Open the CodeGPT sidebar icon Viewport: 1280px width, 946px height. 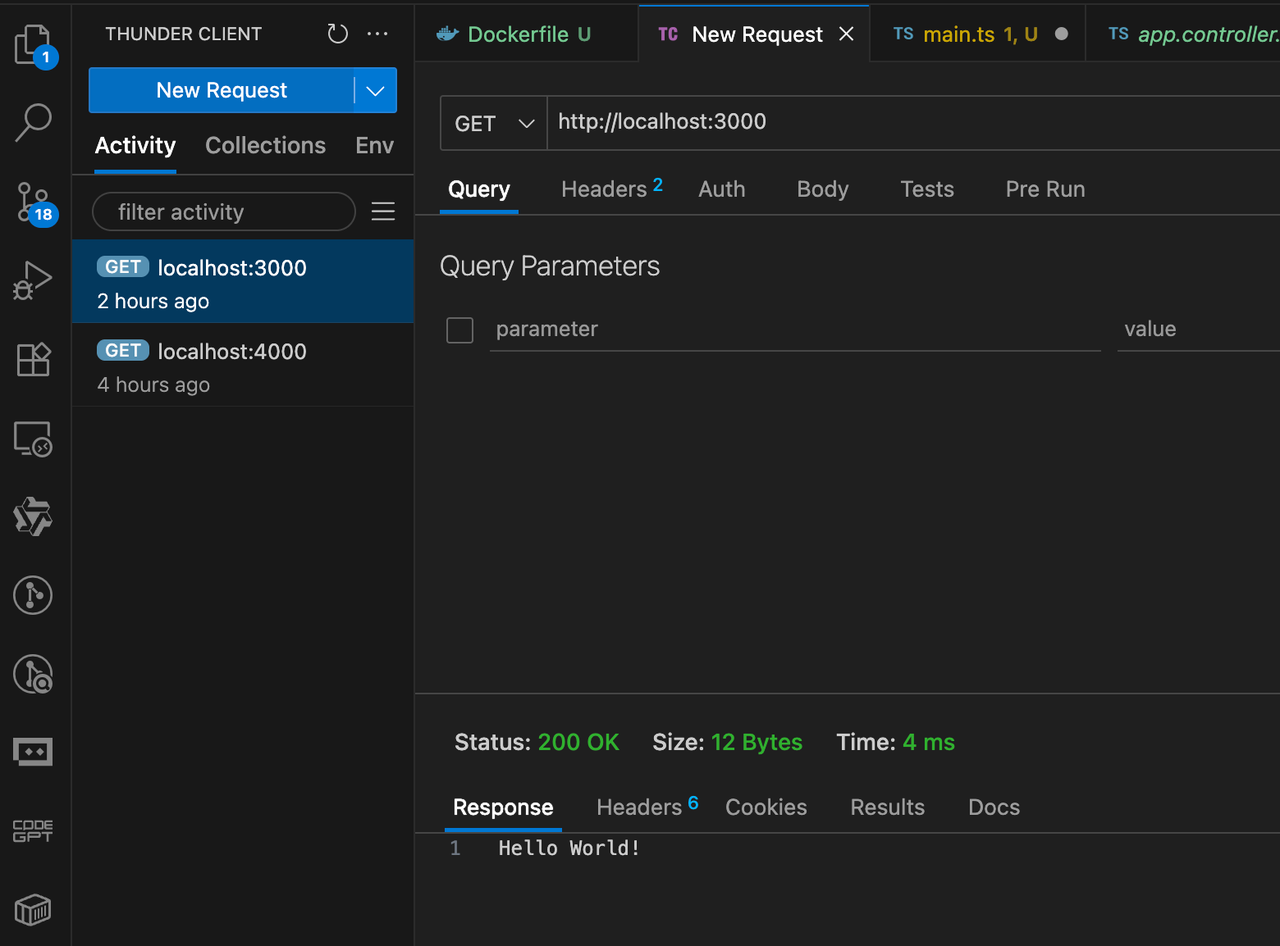[x=33, y=831]
